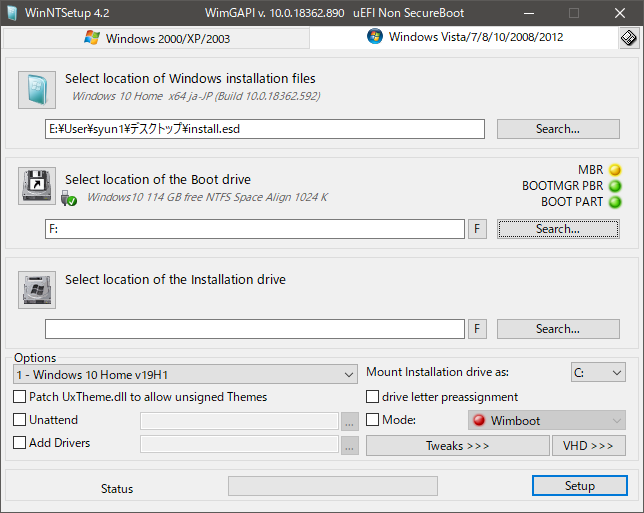Click the 'Mount Installation drive as:' label
The height and width of the screenshot is (513, 644).
click(437, 372)
